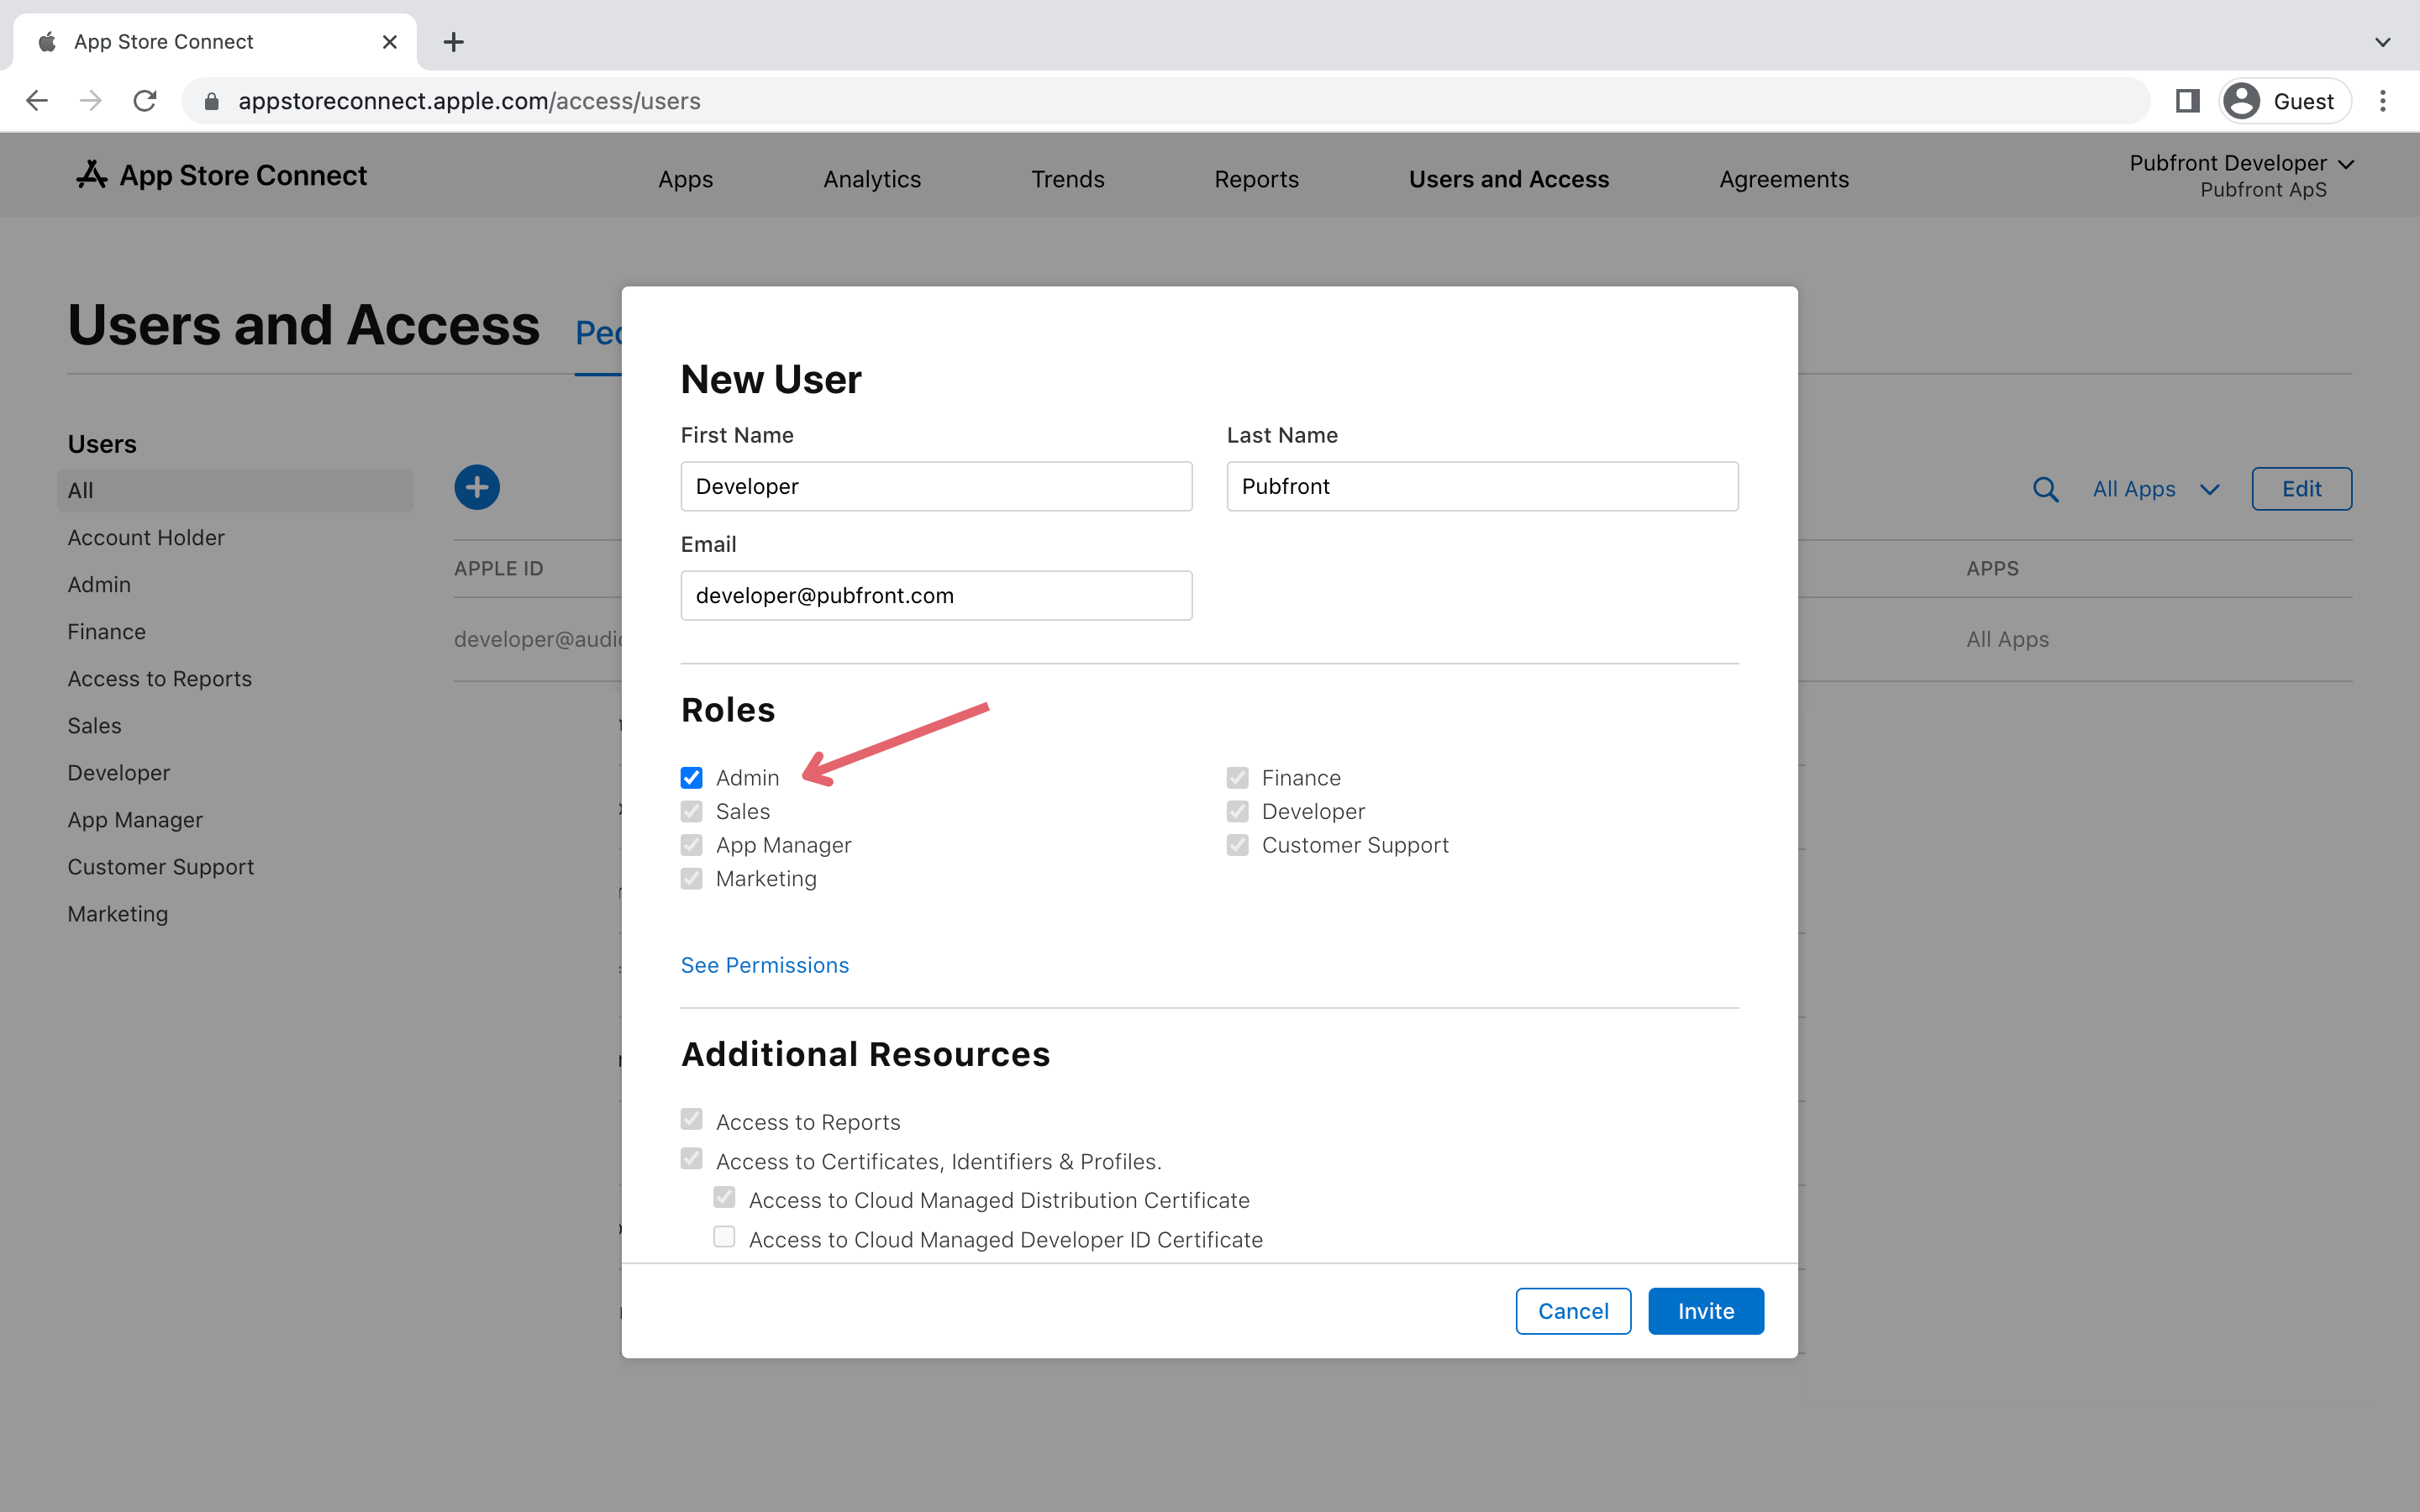Click the APPLE ID column header
Viewport: 2420px width, 1512px height.
[x=498, y=568]
